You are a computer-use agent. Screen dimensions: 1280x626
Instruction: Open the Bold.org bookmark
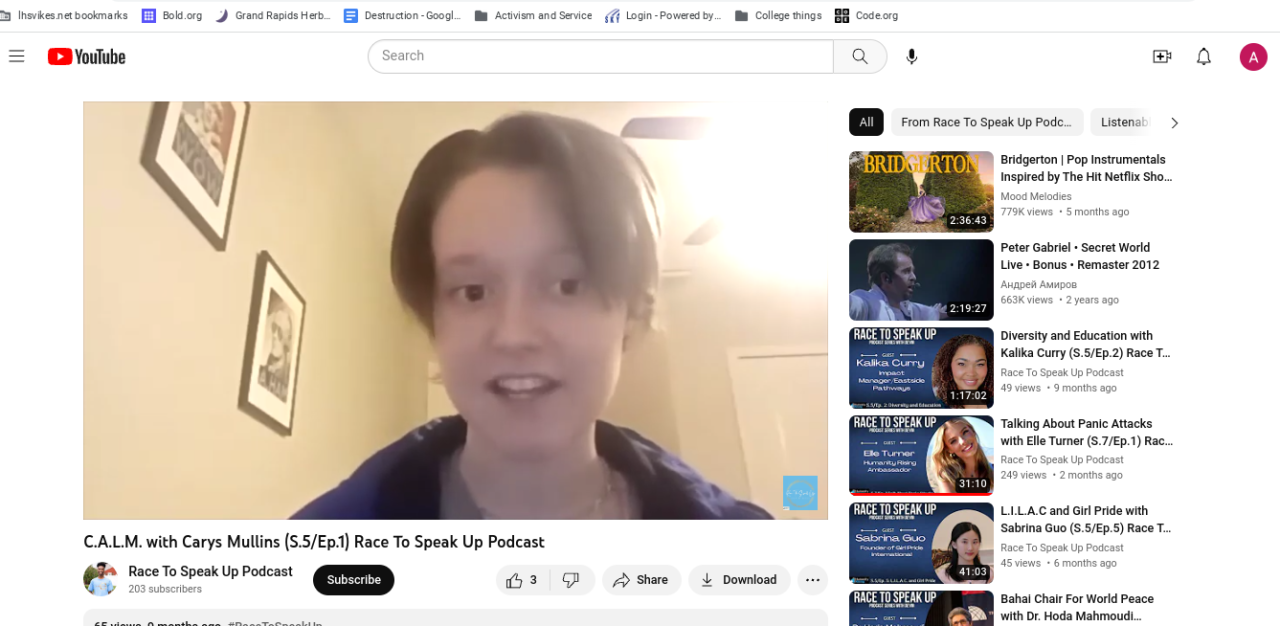pyautogui.click(x=171, y=15)
